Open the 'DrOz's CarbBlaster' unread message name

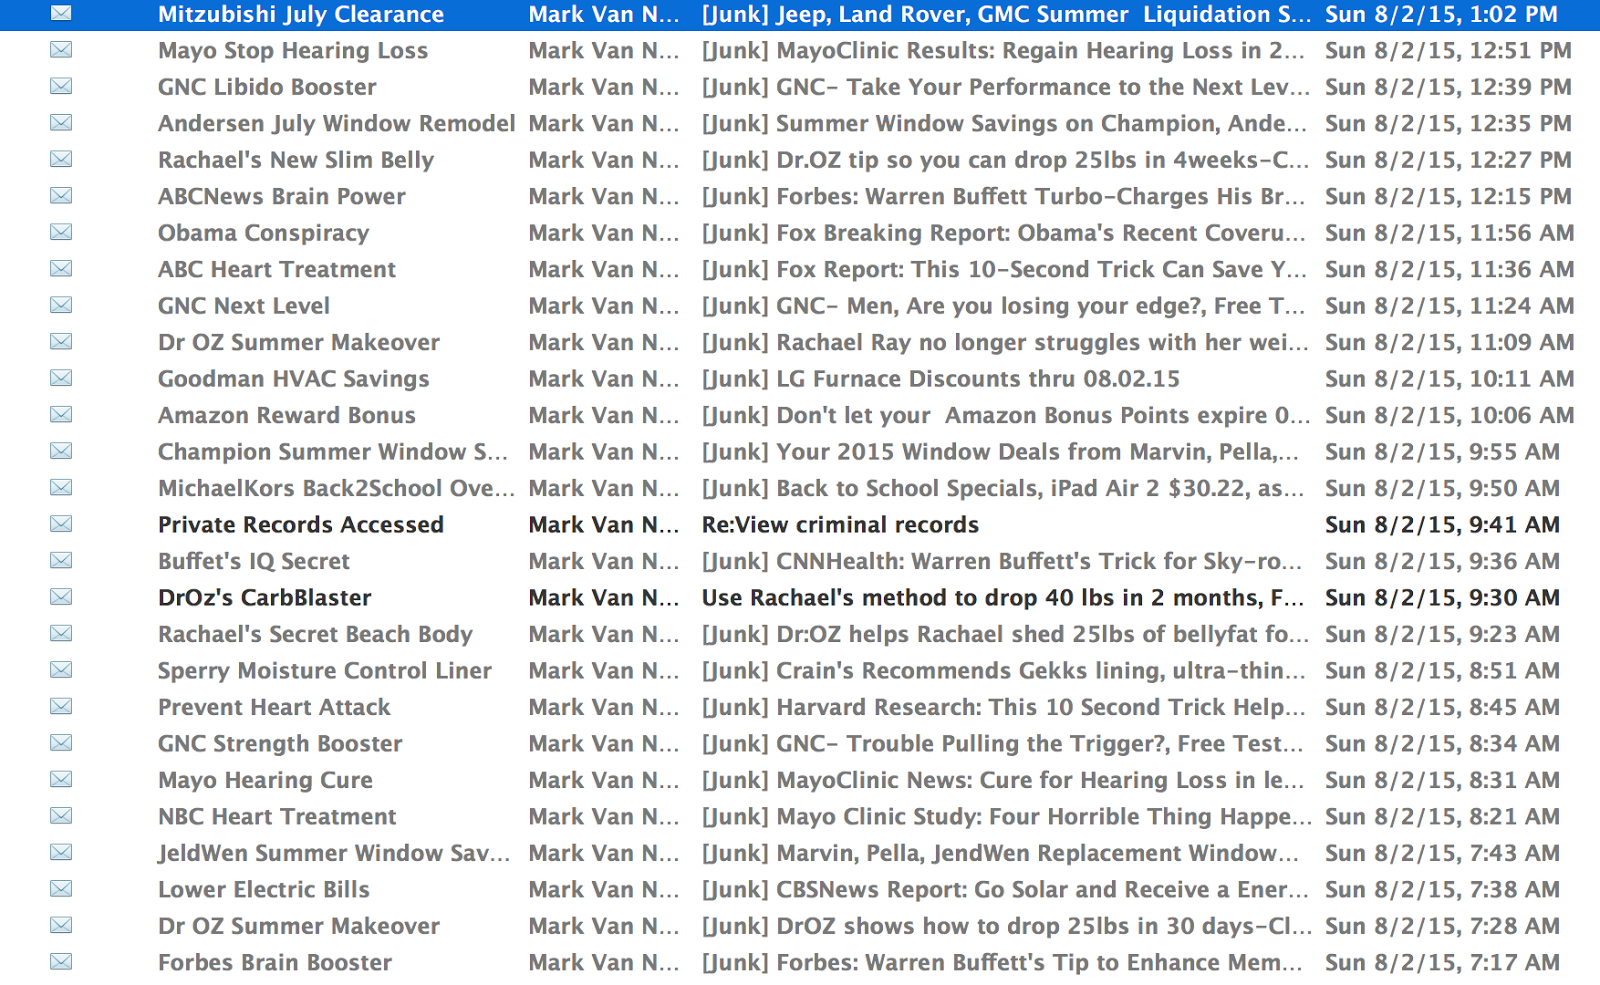(x=265, y=598)
